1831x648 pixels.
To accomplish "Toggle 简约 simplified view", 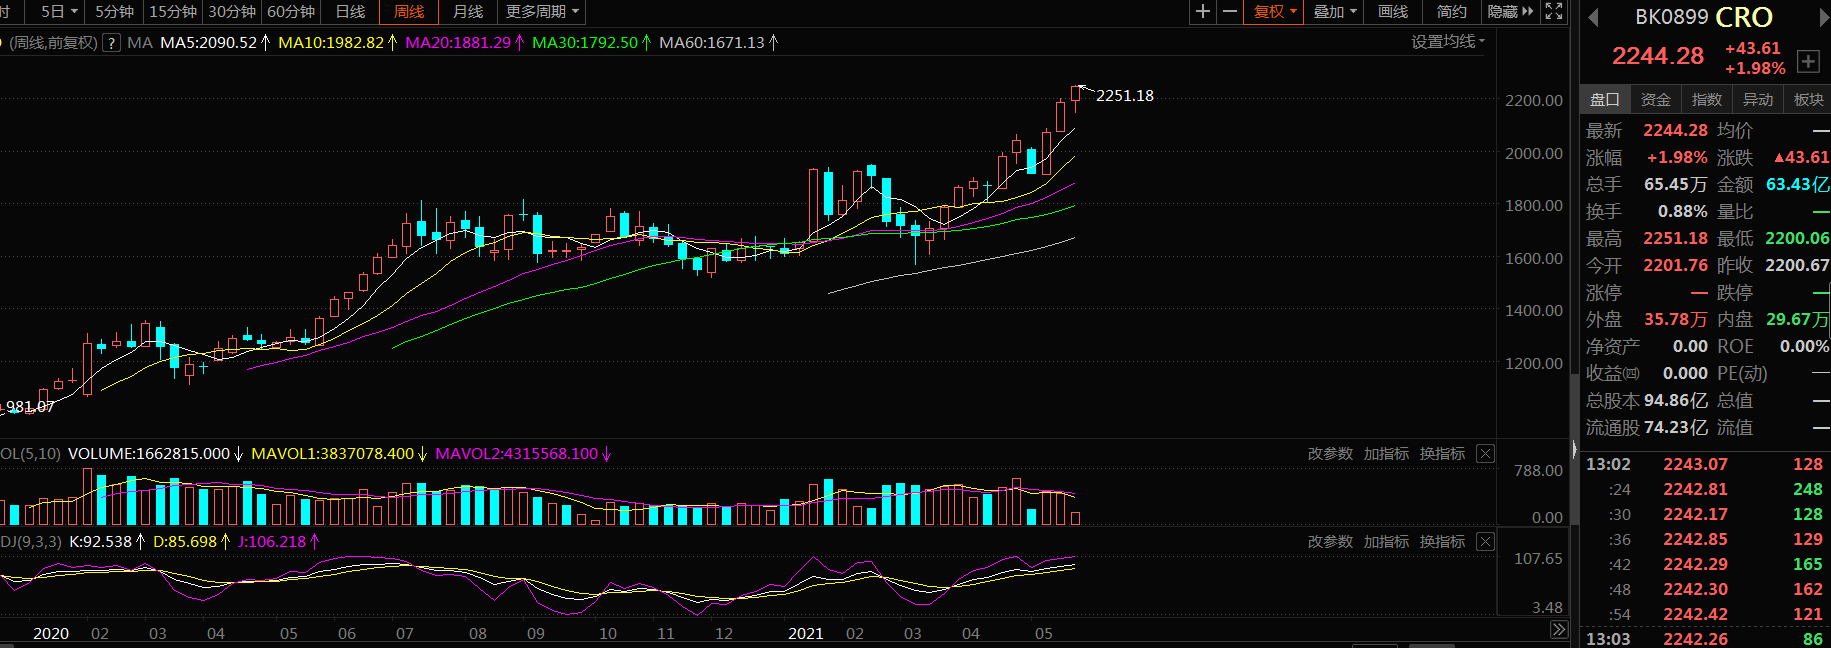I will coord(1452,12).
